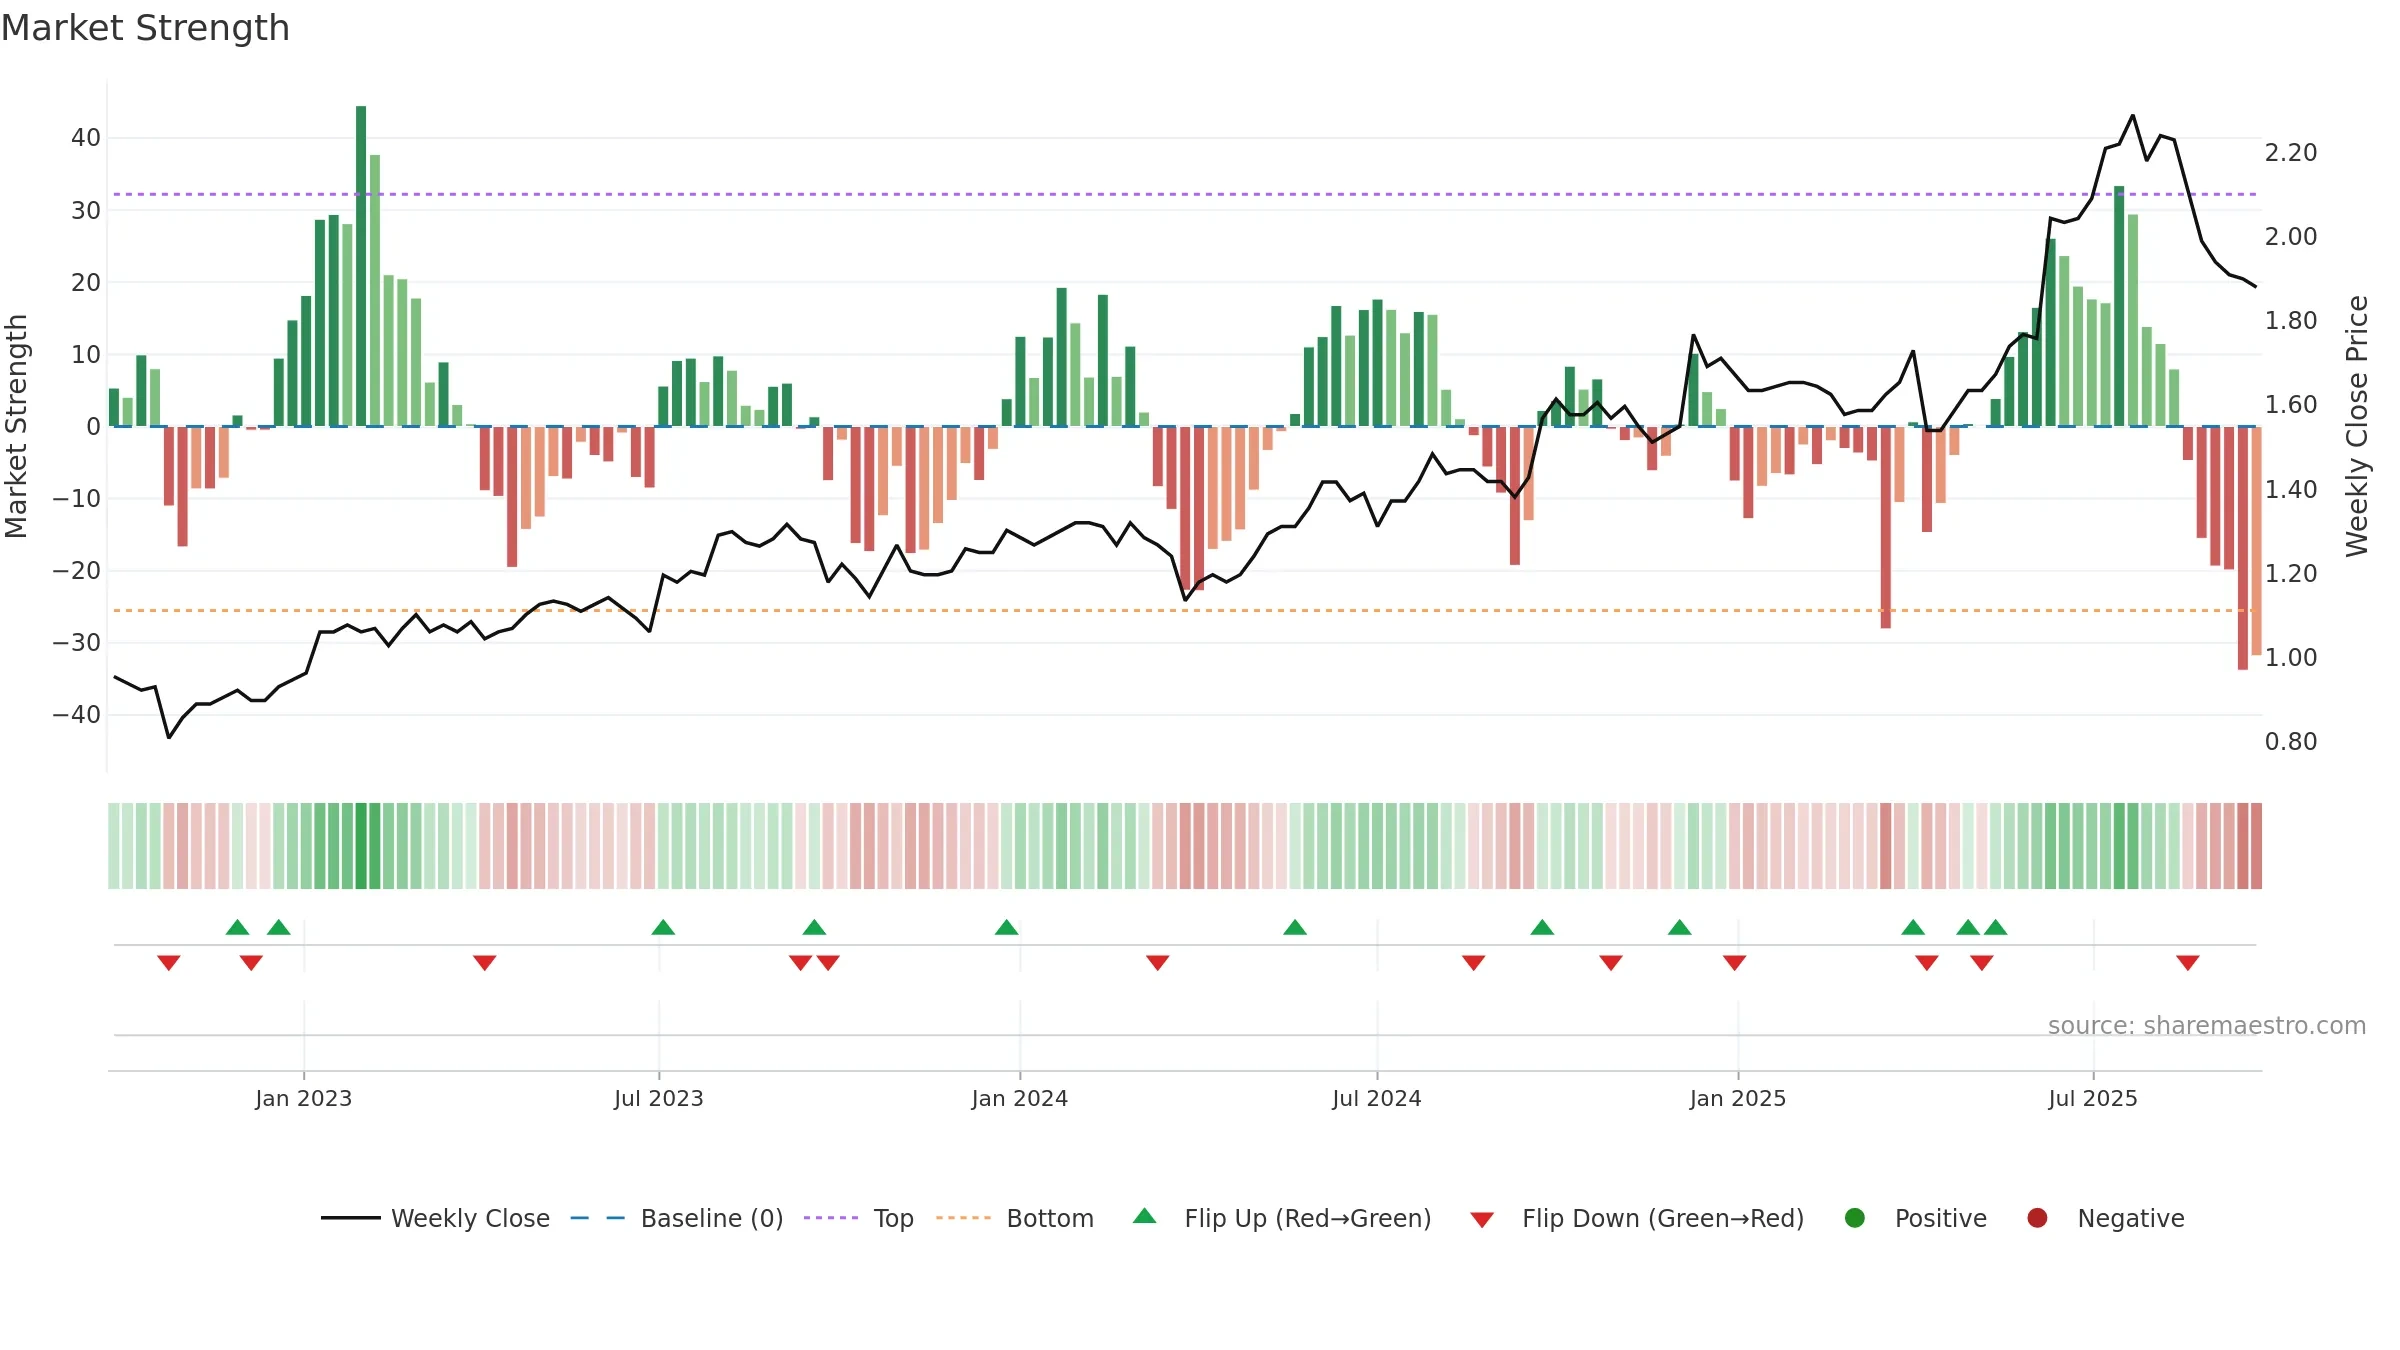Click the 0.80 price axis value
The height and width of the screenshot is (1350, 2400).
point(2291,742)
